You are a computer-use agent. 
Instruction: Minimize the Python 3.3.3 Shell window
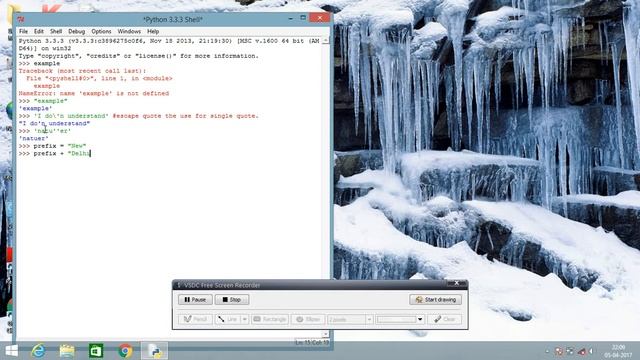tap(290, 18)
